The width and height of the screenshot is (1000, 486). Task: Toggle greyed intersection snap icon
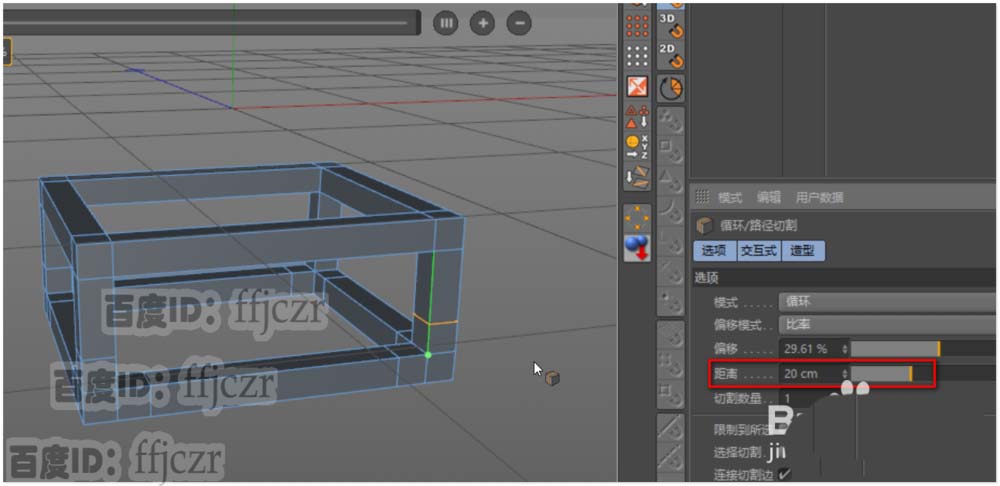pos(671,270)
